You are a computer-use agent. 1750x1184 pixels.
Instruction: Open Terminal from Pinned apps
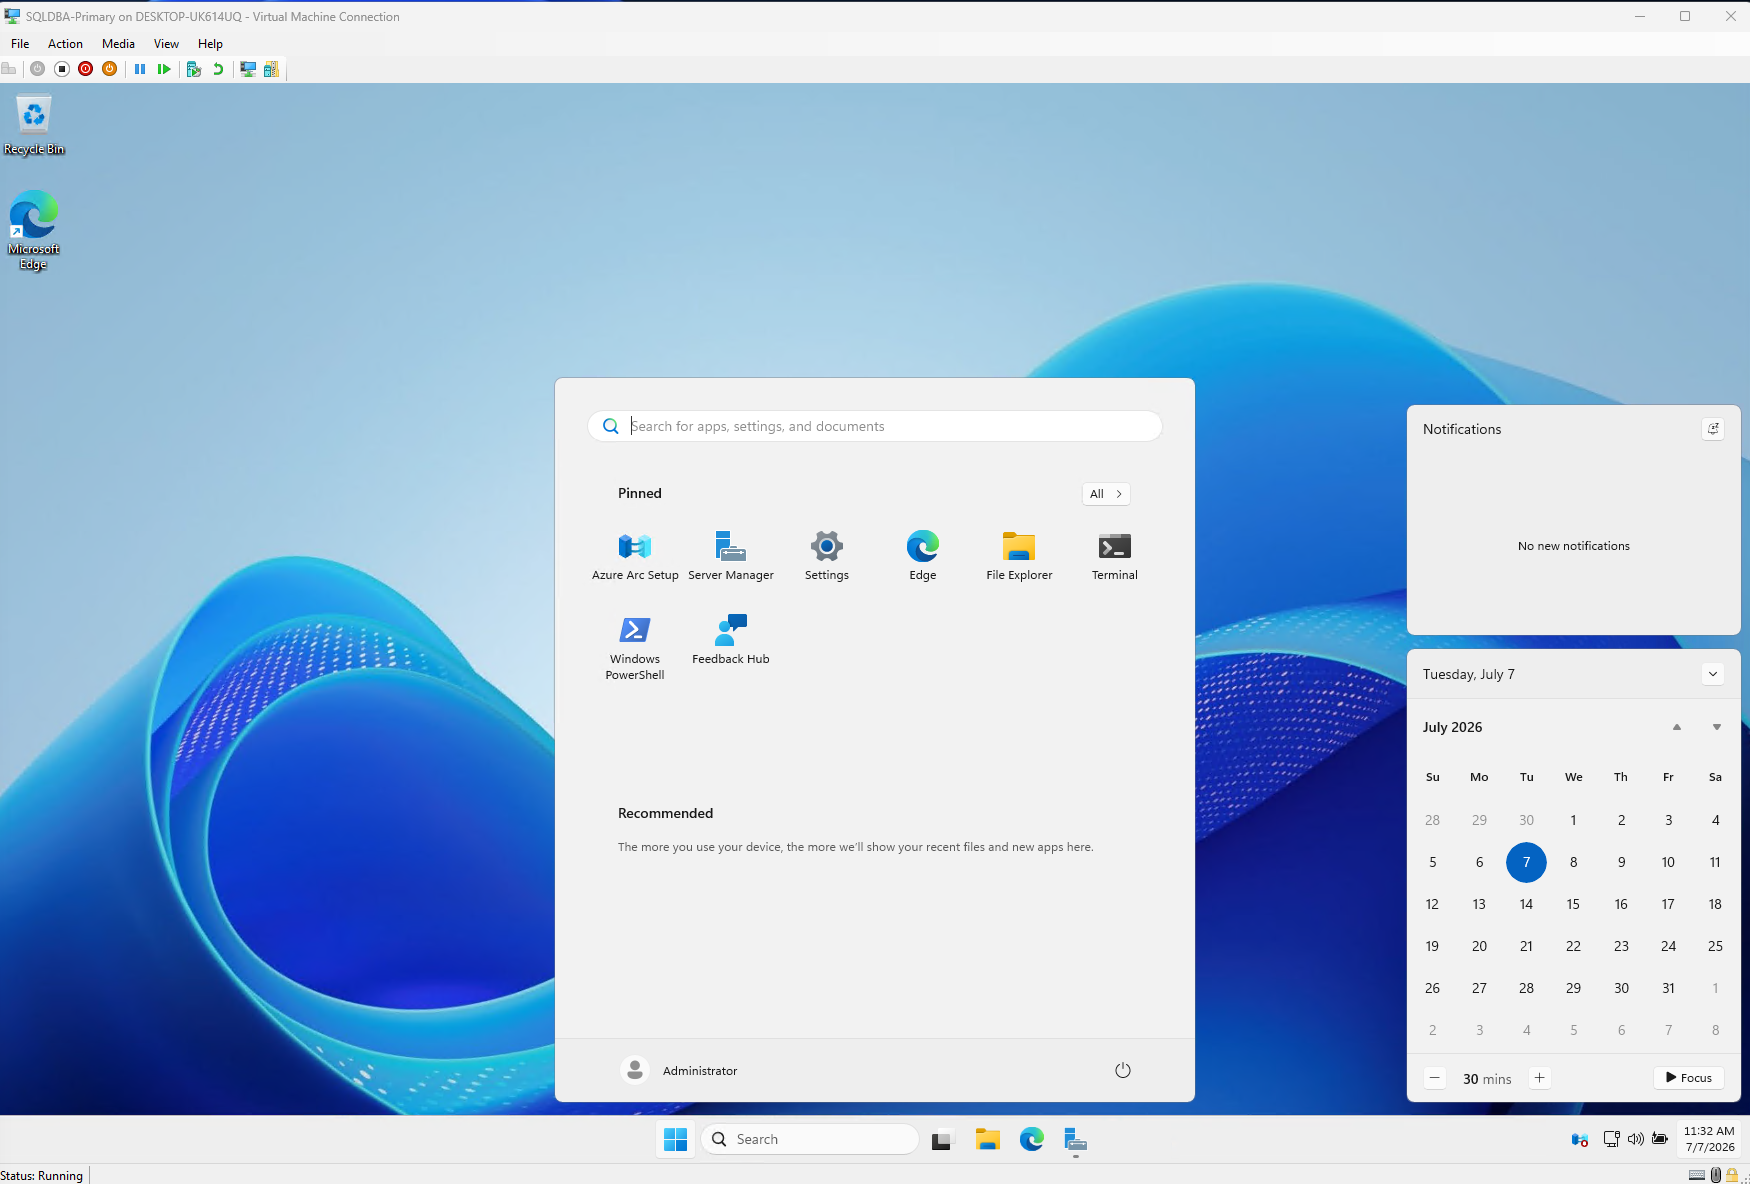click(x=1115, y=556)
